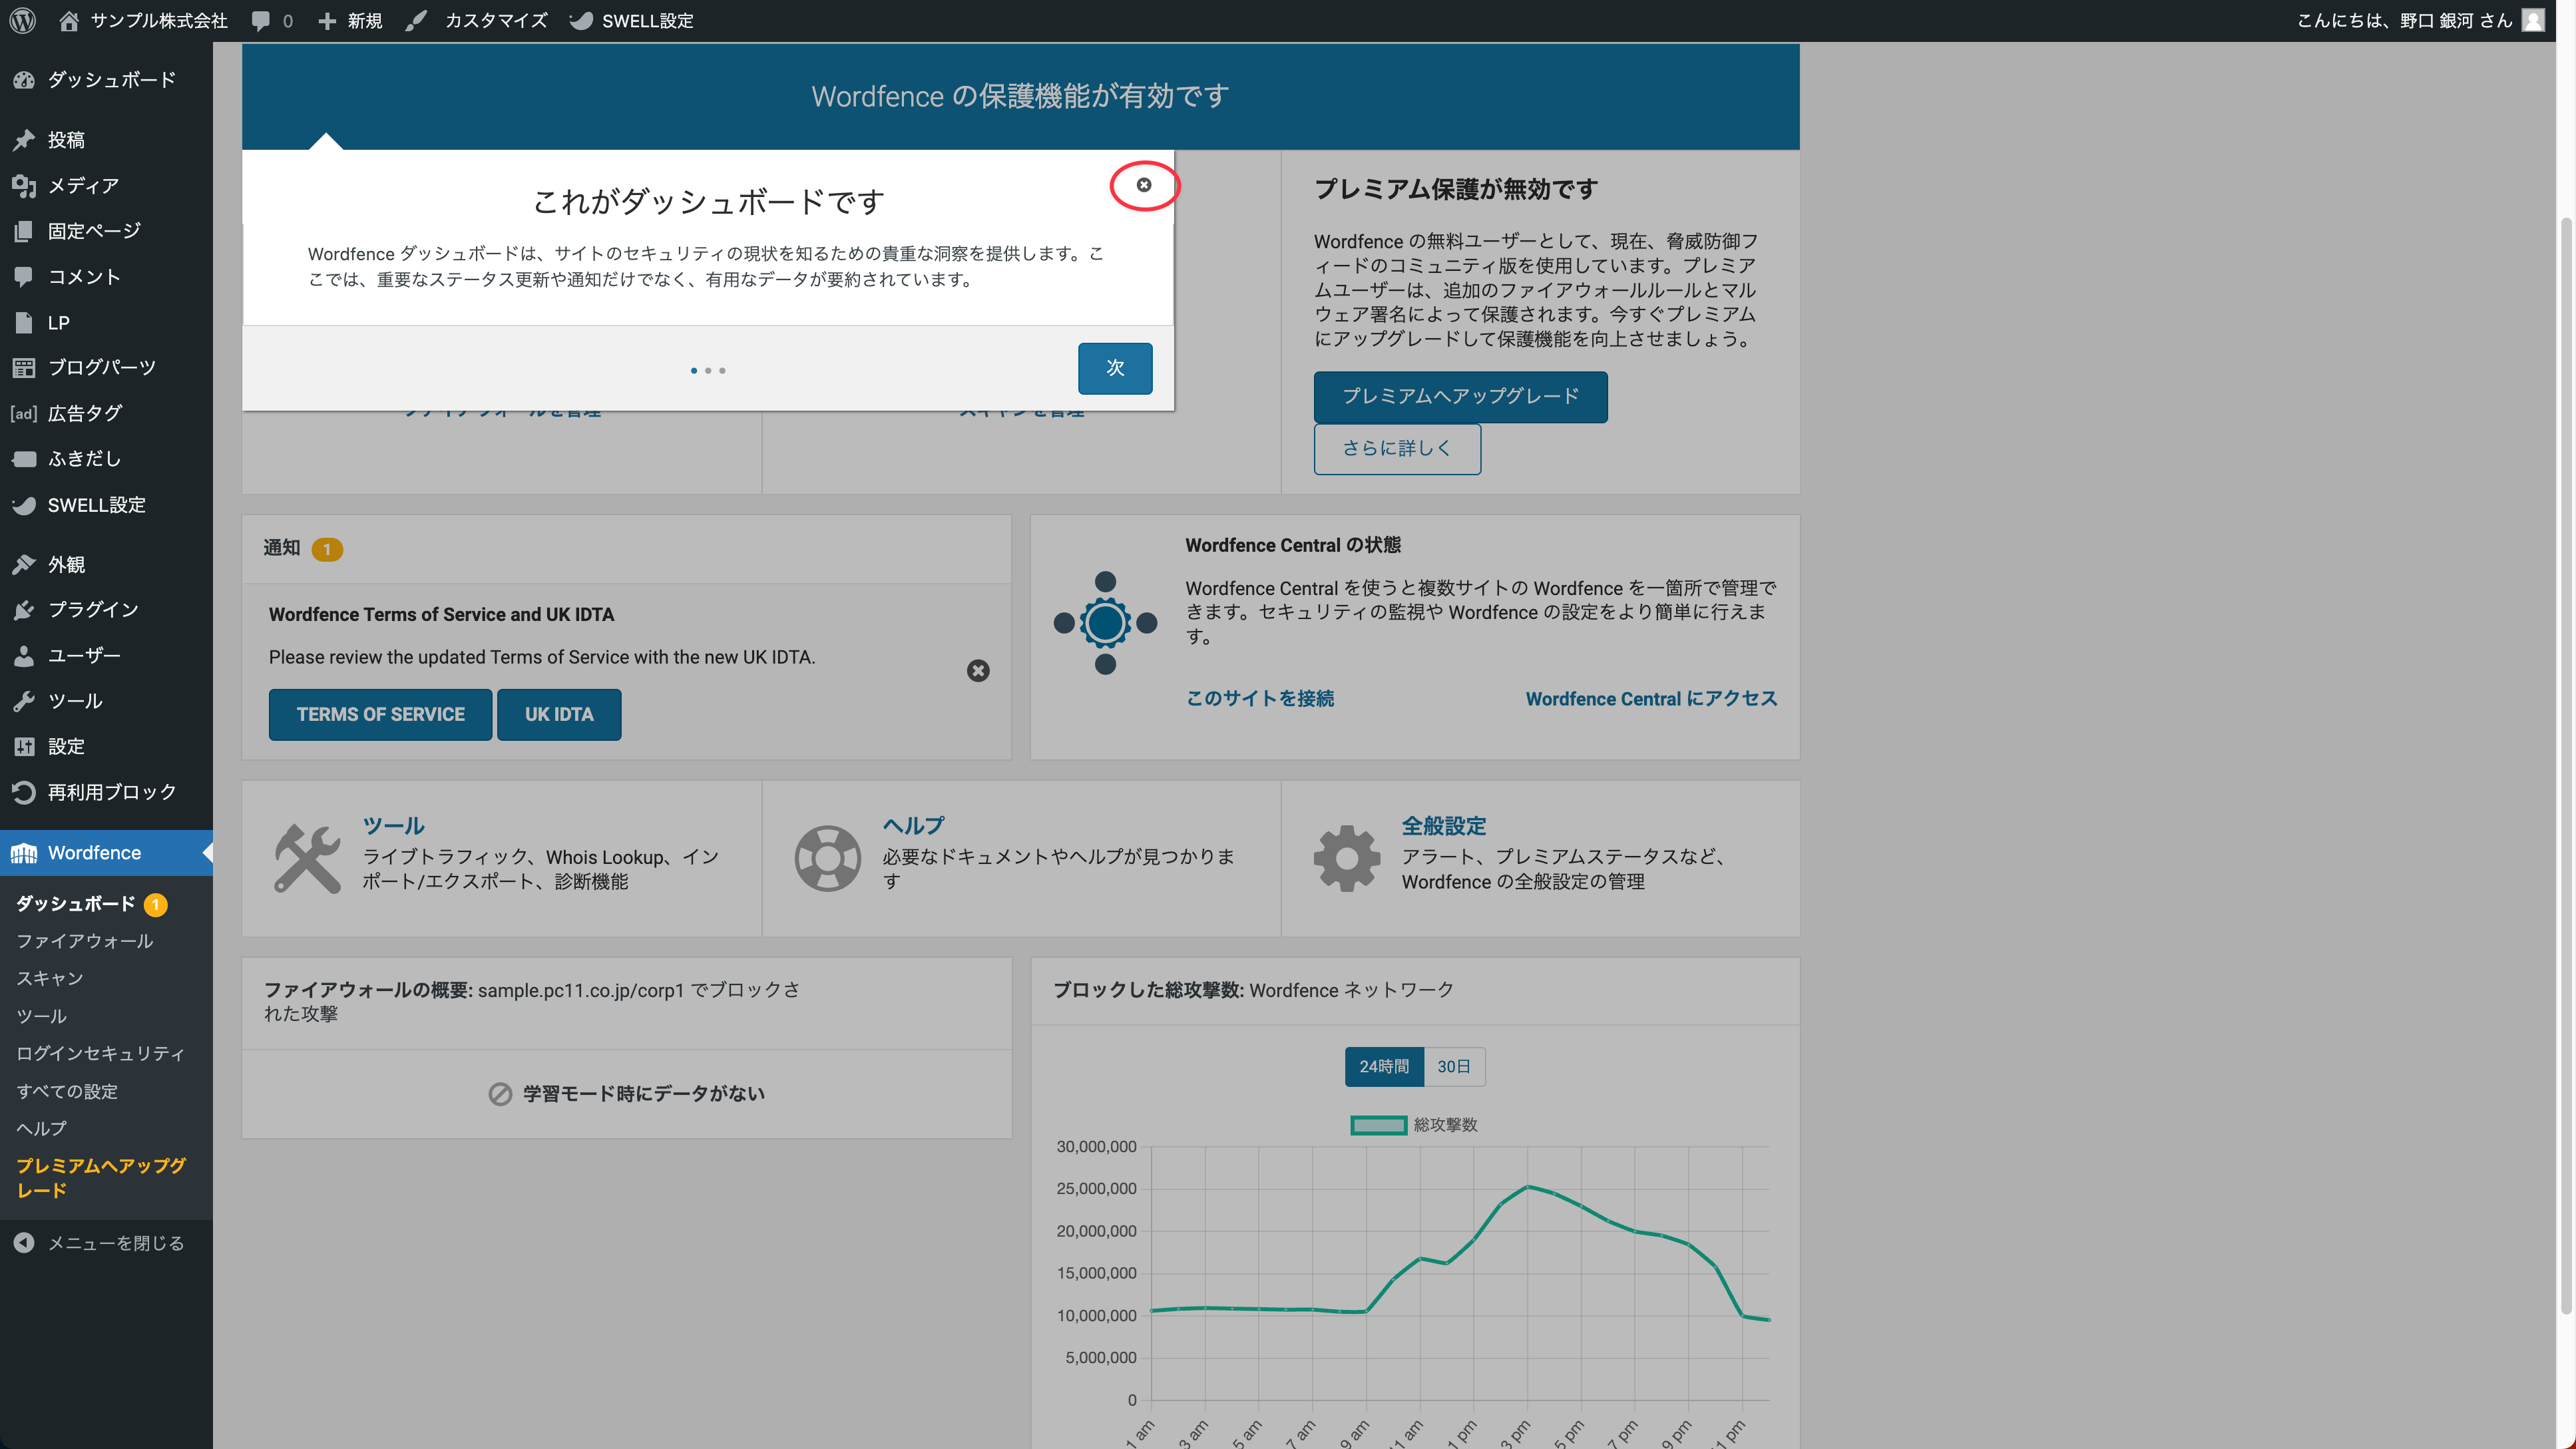
Task: Toggle the 総攻撃数 legend series
Action: pos(1413,1125)
